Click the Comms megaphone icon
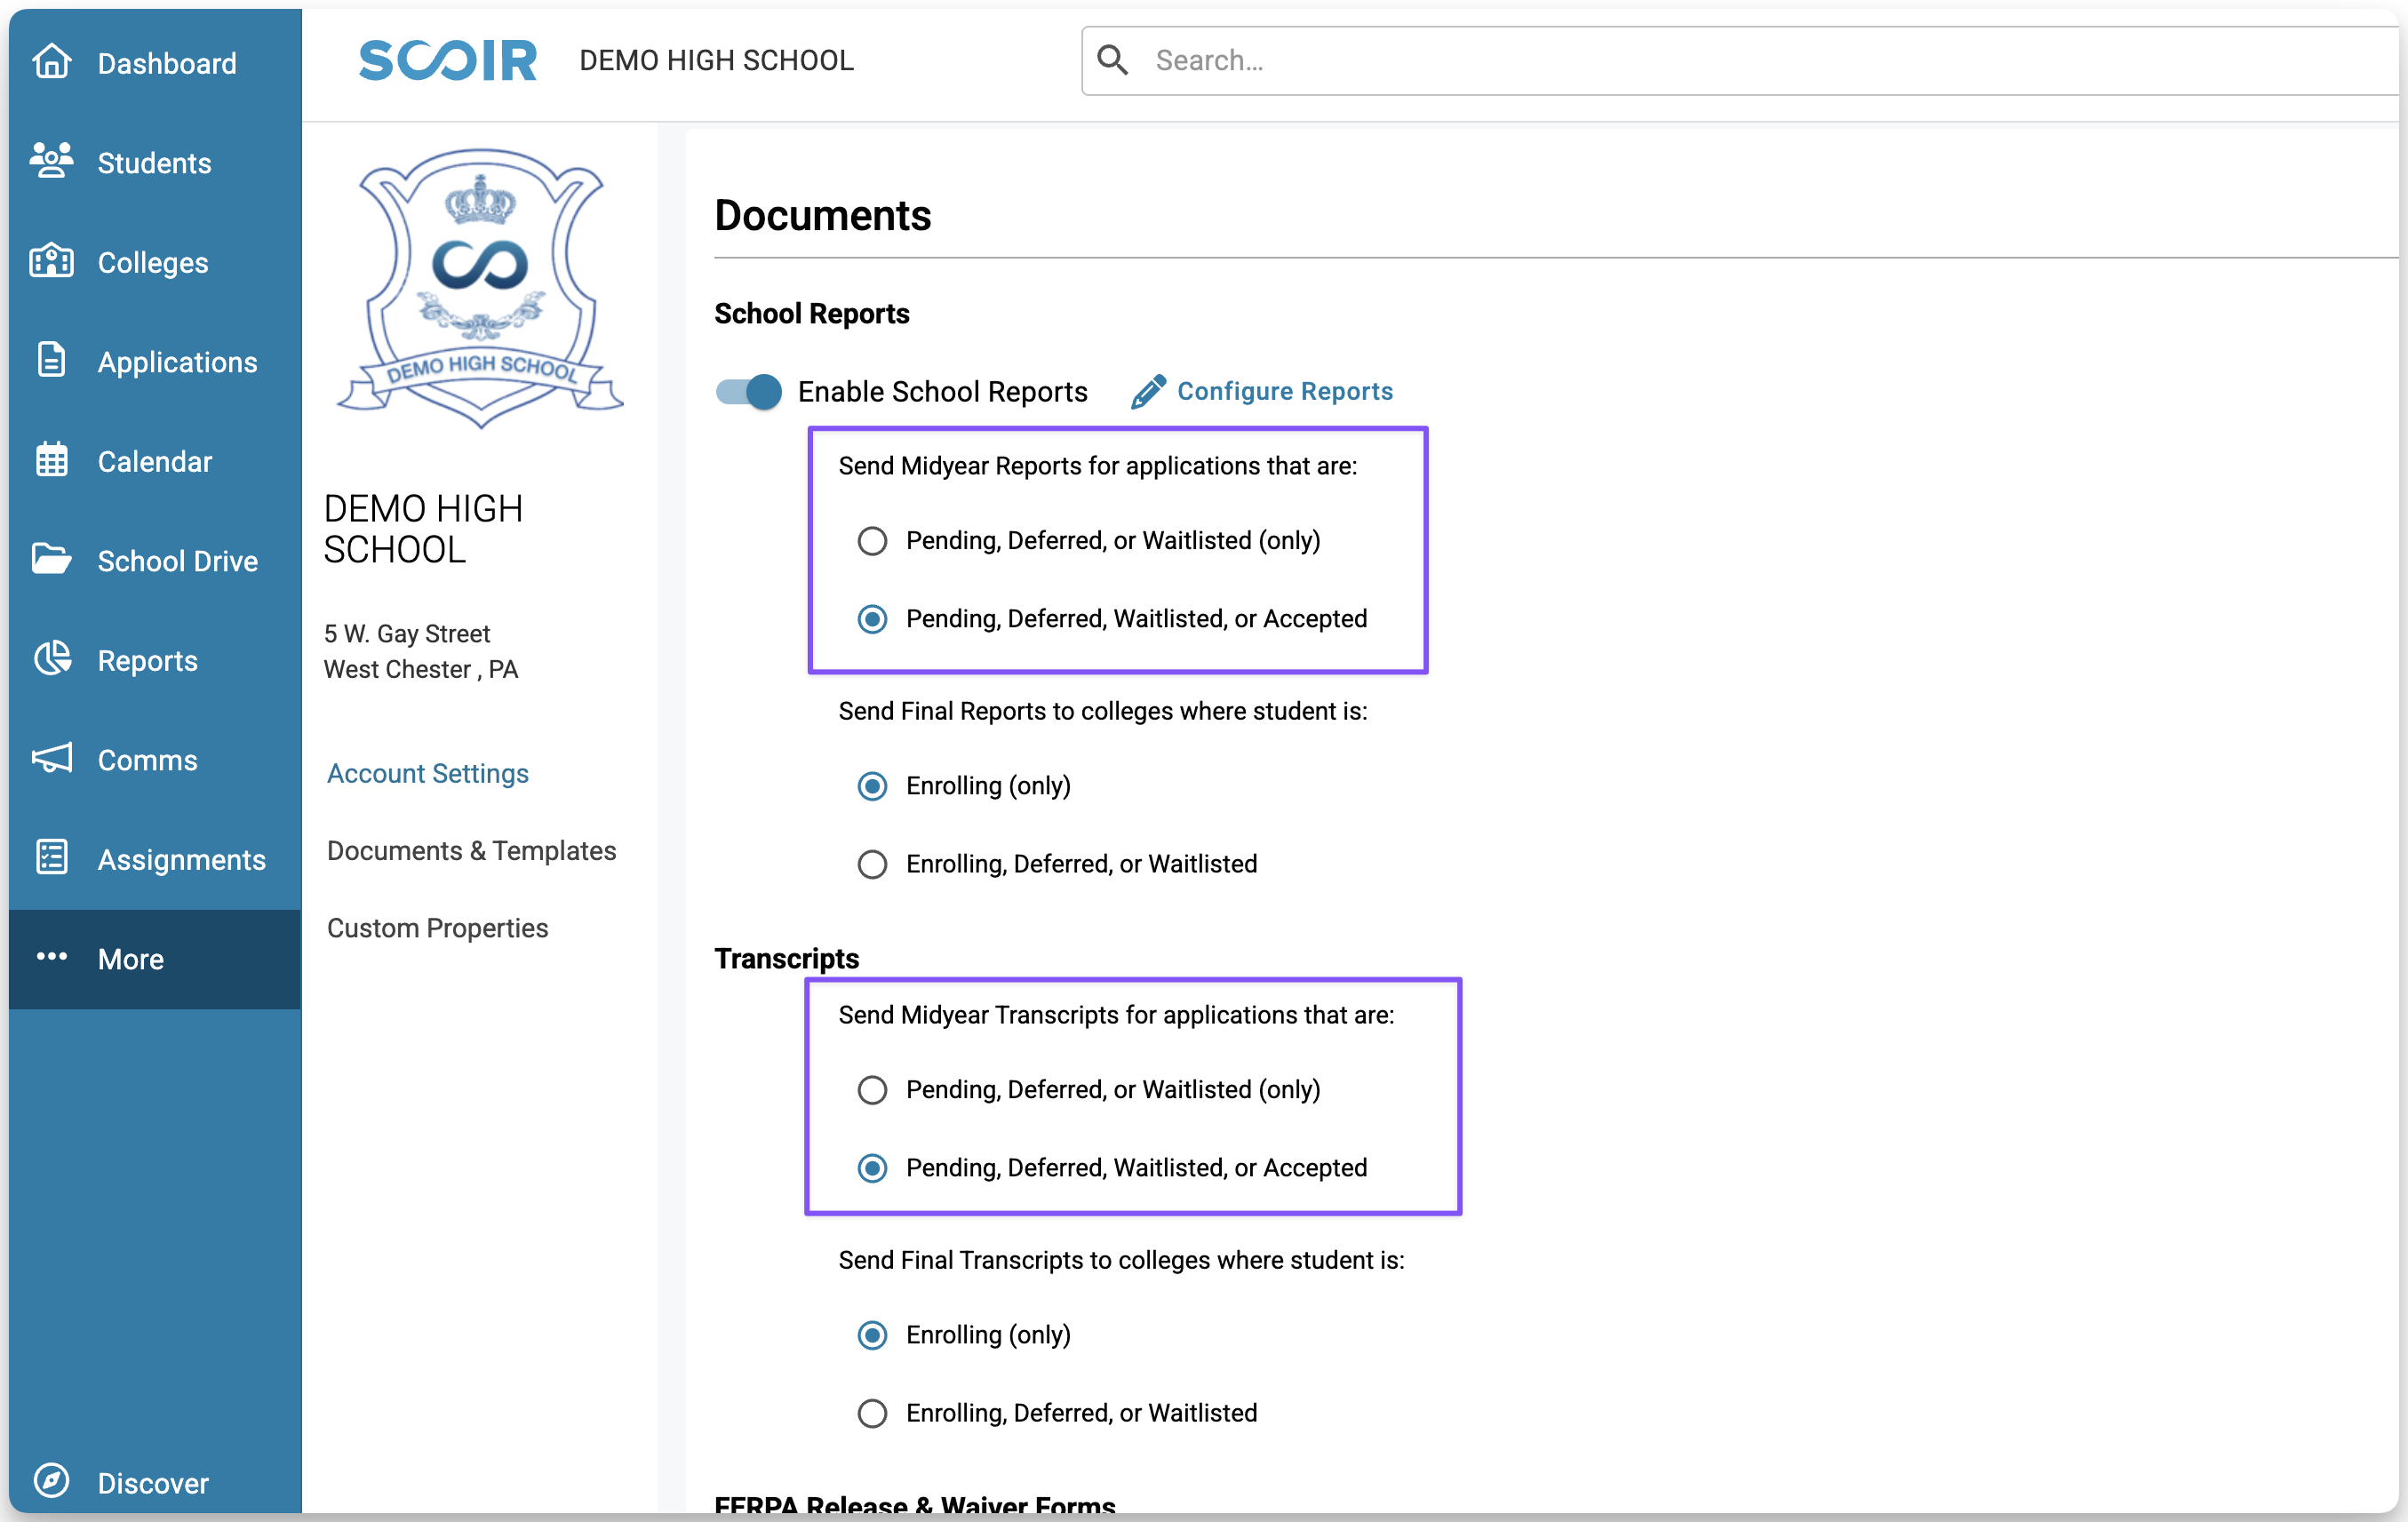Image resolution: width=2408 pixels, height=1522 pixels. [x=51, y=758]
